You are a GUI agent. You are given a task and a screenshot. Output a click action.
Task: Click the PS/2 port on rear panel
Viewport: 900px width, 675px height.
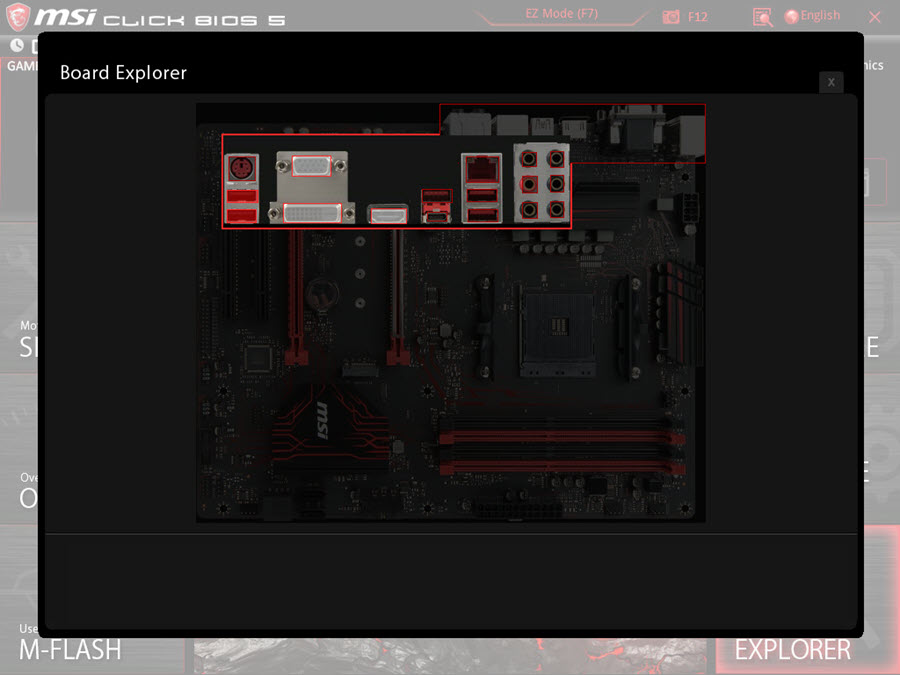[241, 169]
